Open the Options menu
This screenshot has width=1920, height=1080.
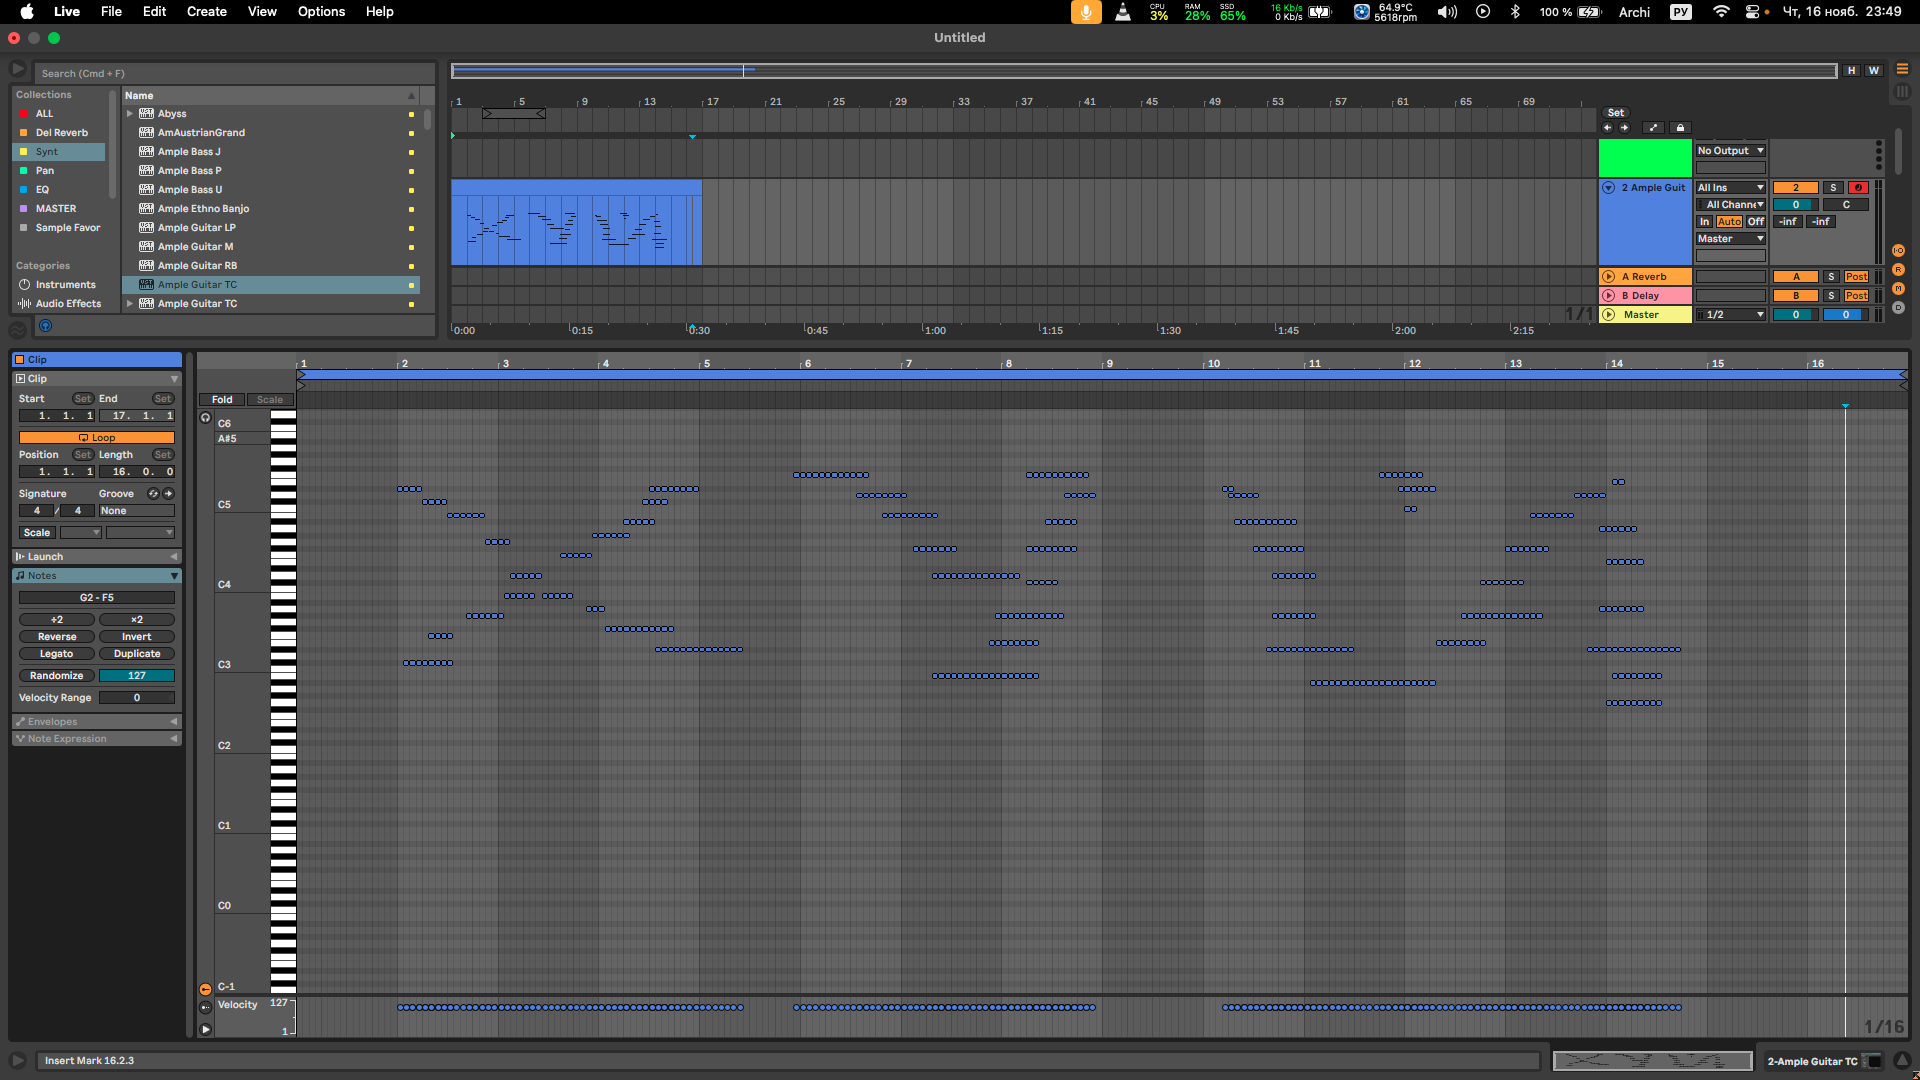pos(321,12)
